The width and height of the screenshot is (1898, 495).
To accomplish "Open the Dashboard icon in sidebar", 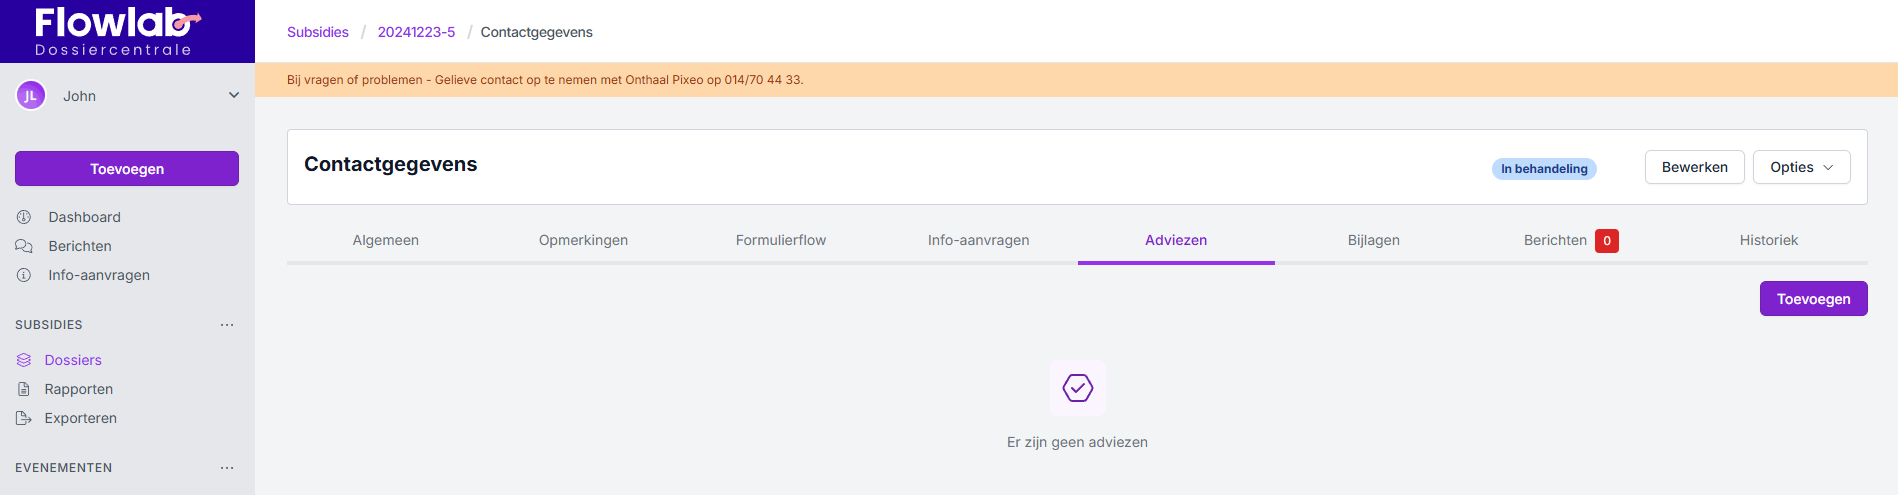I will tap(24, 217).
